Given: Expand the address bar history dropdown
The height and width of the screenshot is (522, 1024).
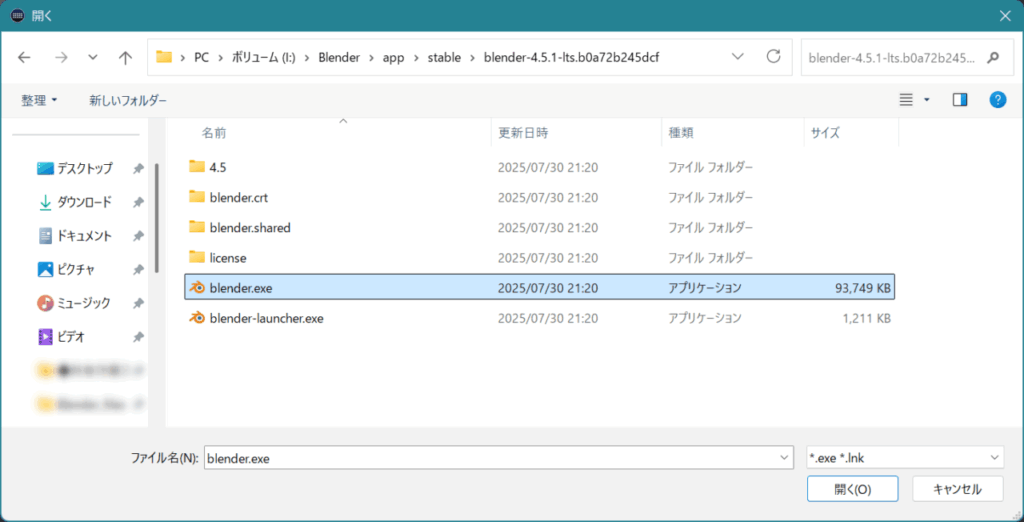Looking at the screenshot, I should point(737,57).
